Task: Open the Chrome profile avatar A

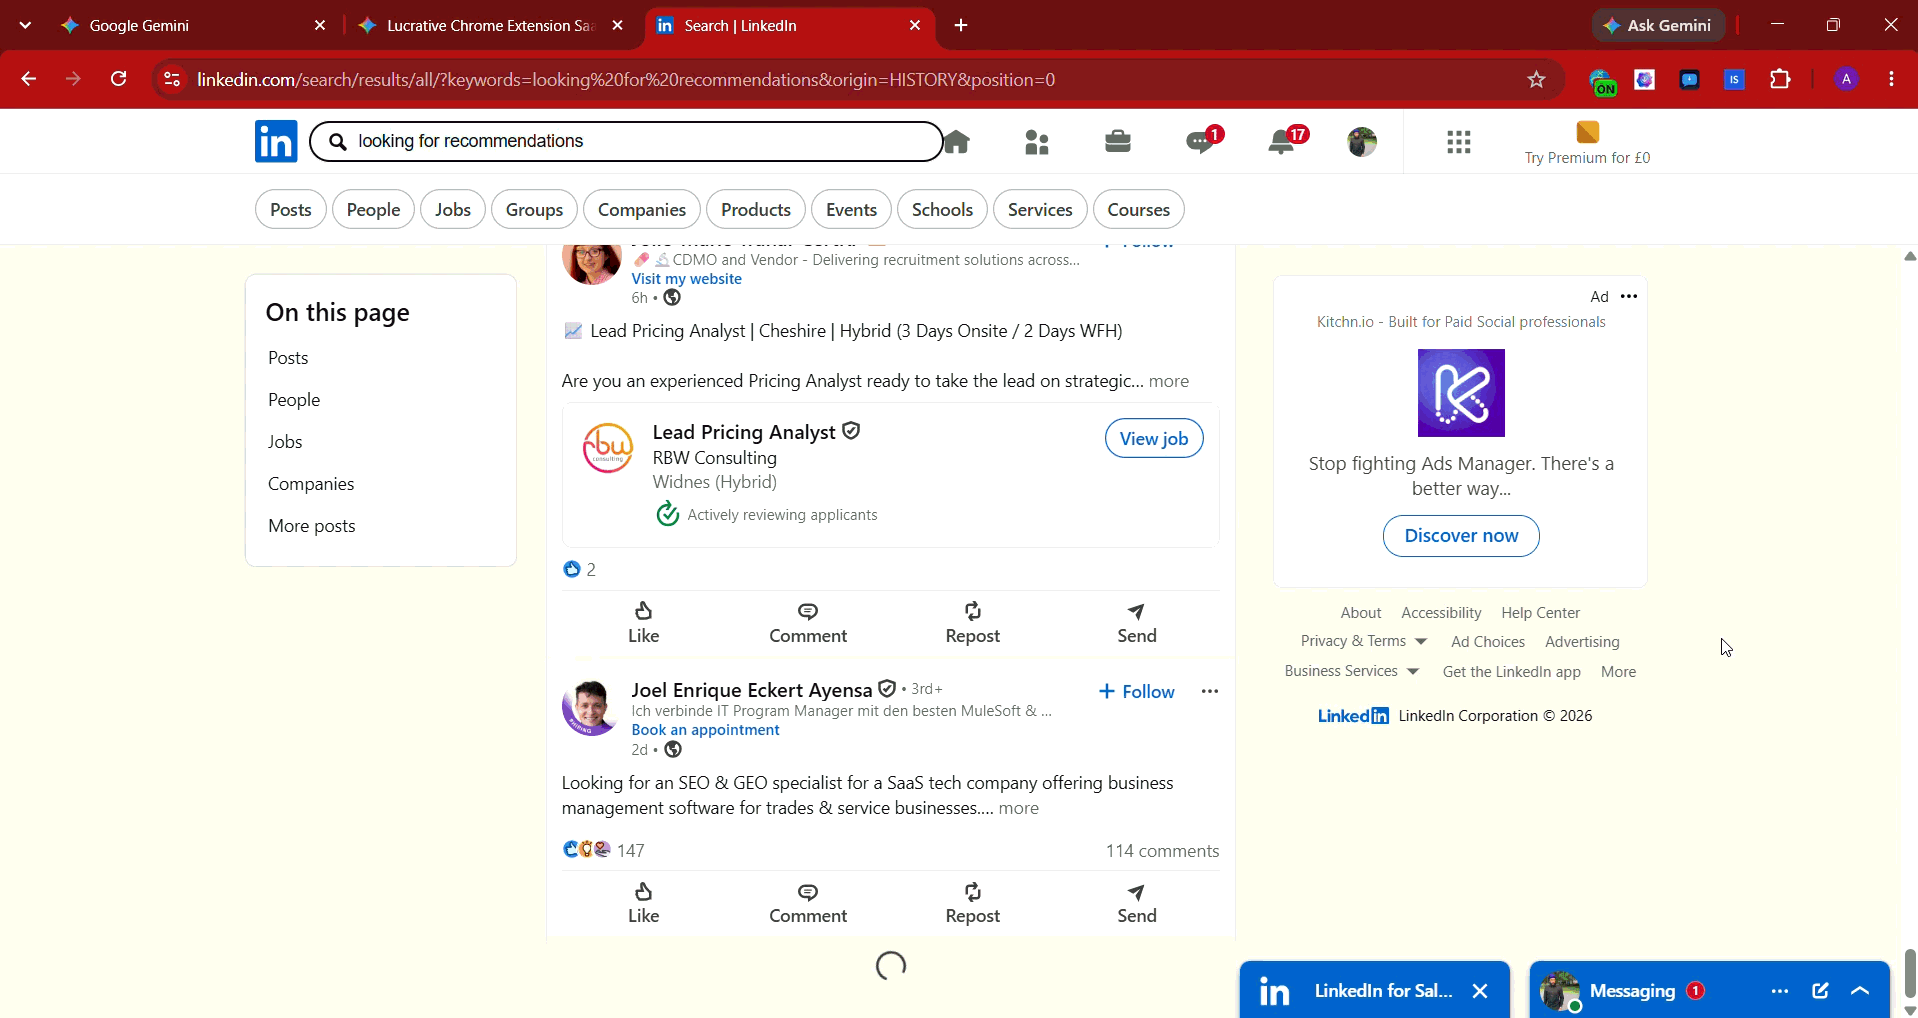Action: click(x=1846, y=79)
